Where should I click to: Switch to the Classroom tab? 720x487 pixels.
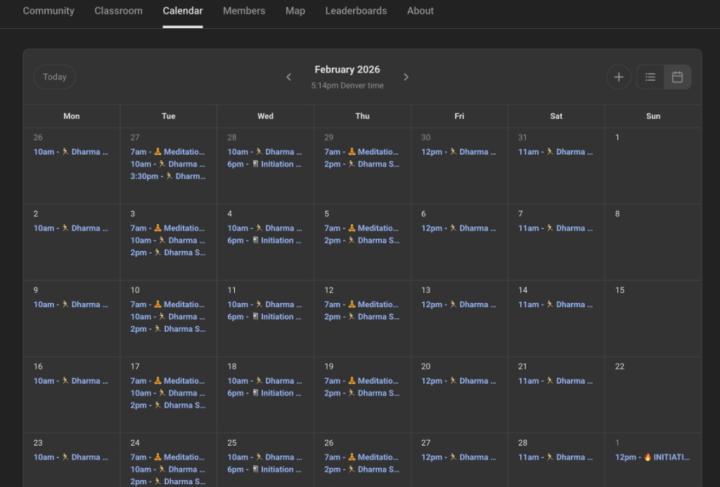click(118, 11)
